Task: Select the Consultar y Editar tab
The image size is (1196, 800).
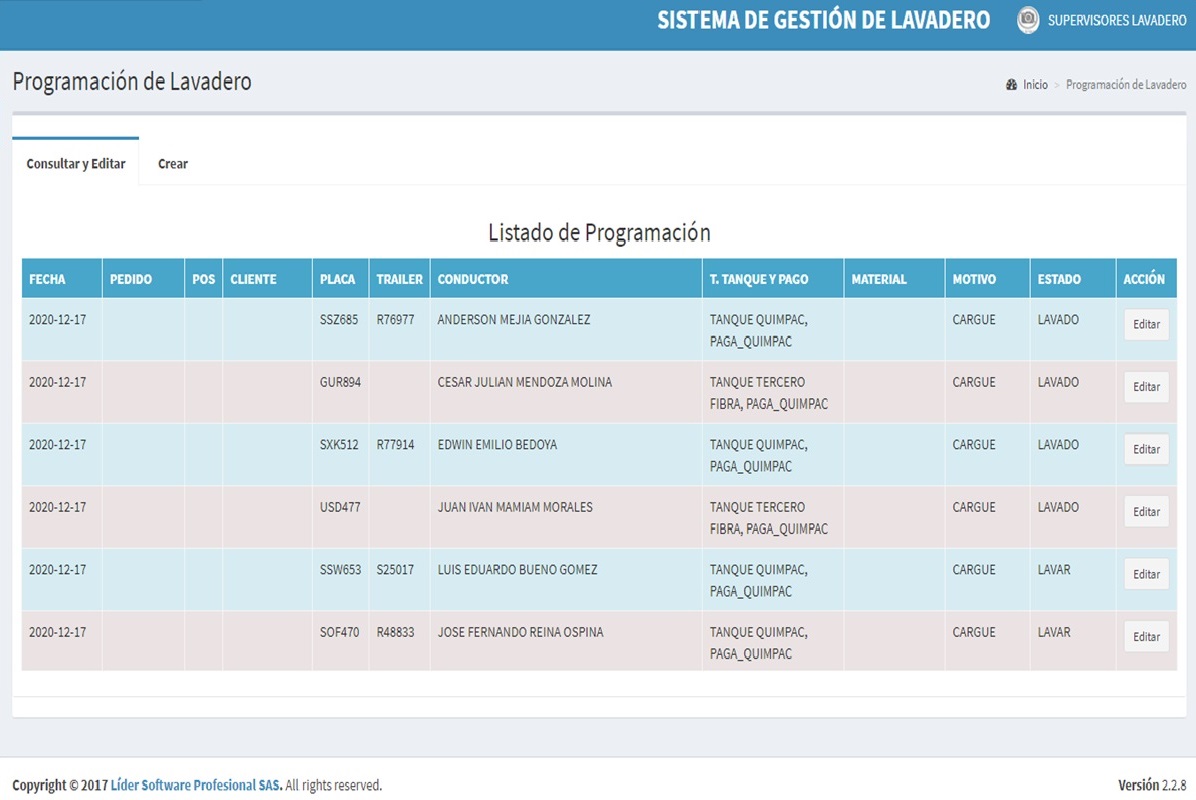Action: pos(76,163)
